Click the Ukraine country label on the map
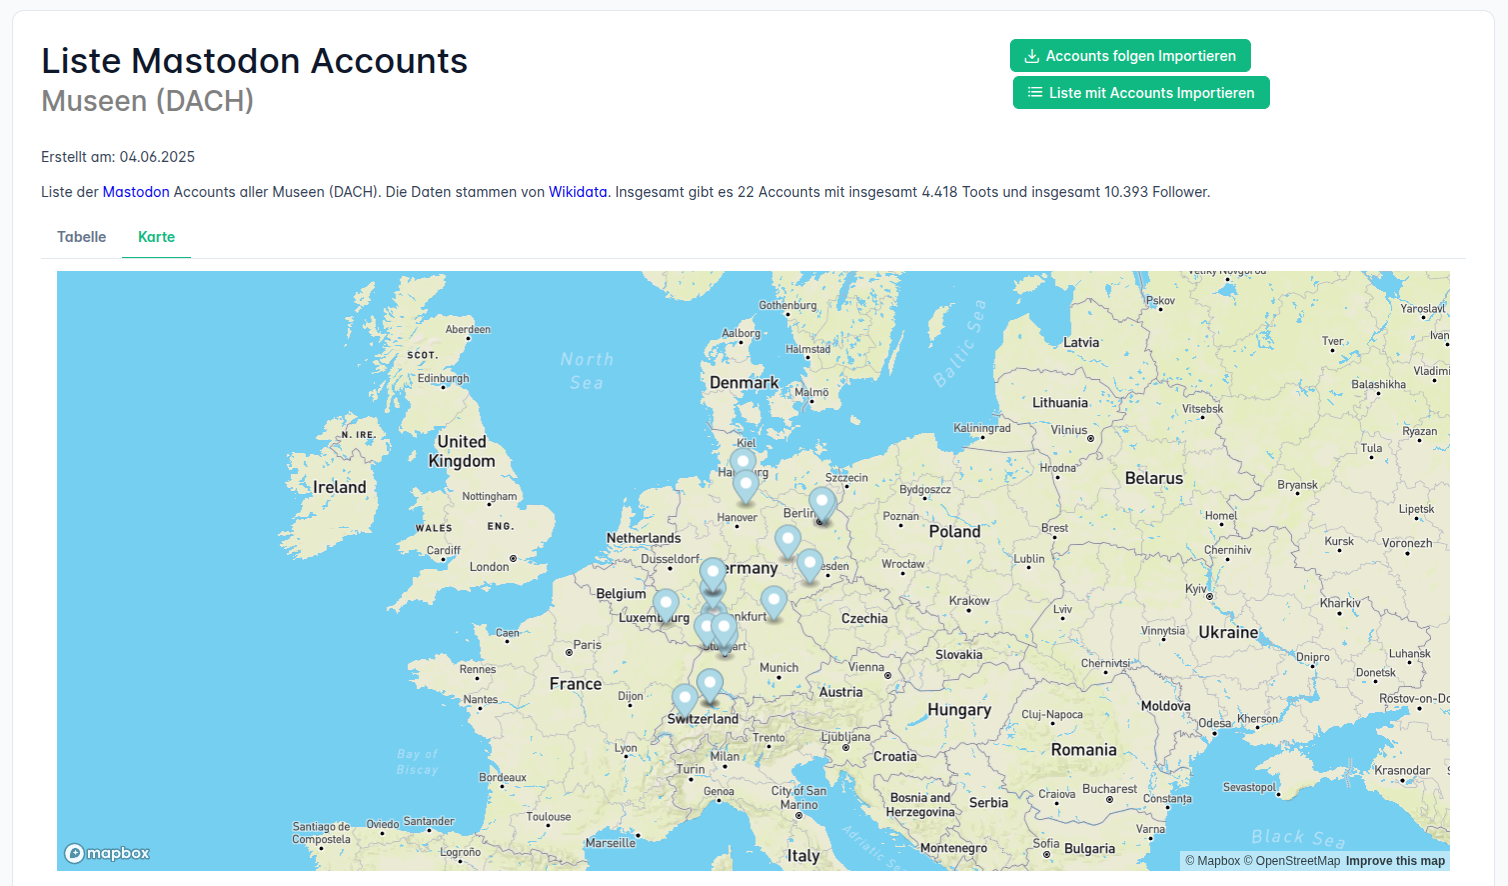Screen dimensions: 1508x886 tap(1228, 633)
